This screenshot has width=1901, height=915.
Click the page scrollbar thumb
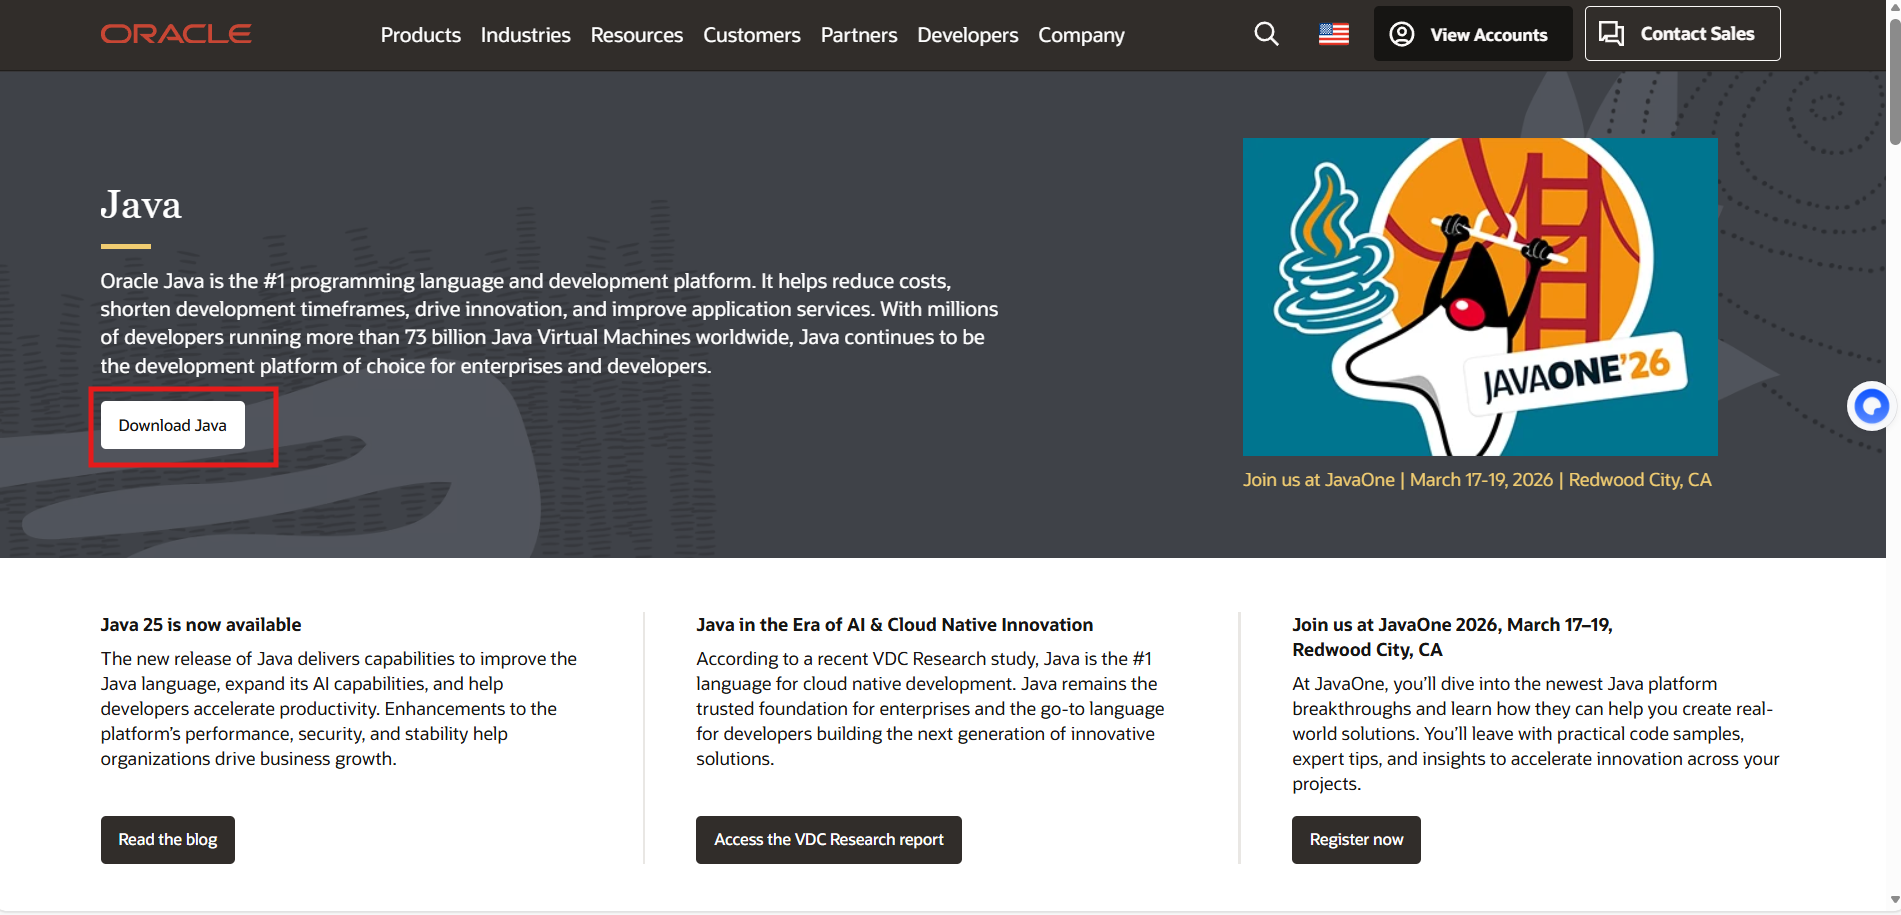click(1893, 82)
